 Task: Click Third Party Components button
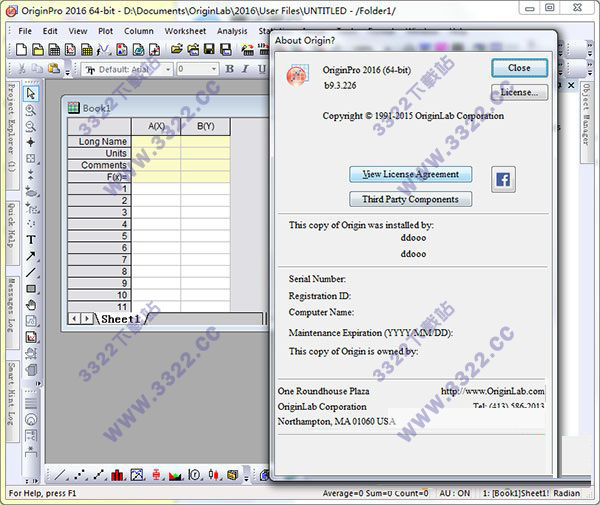(410, 199)
